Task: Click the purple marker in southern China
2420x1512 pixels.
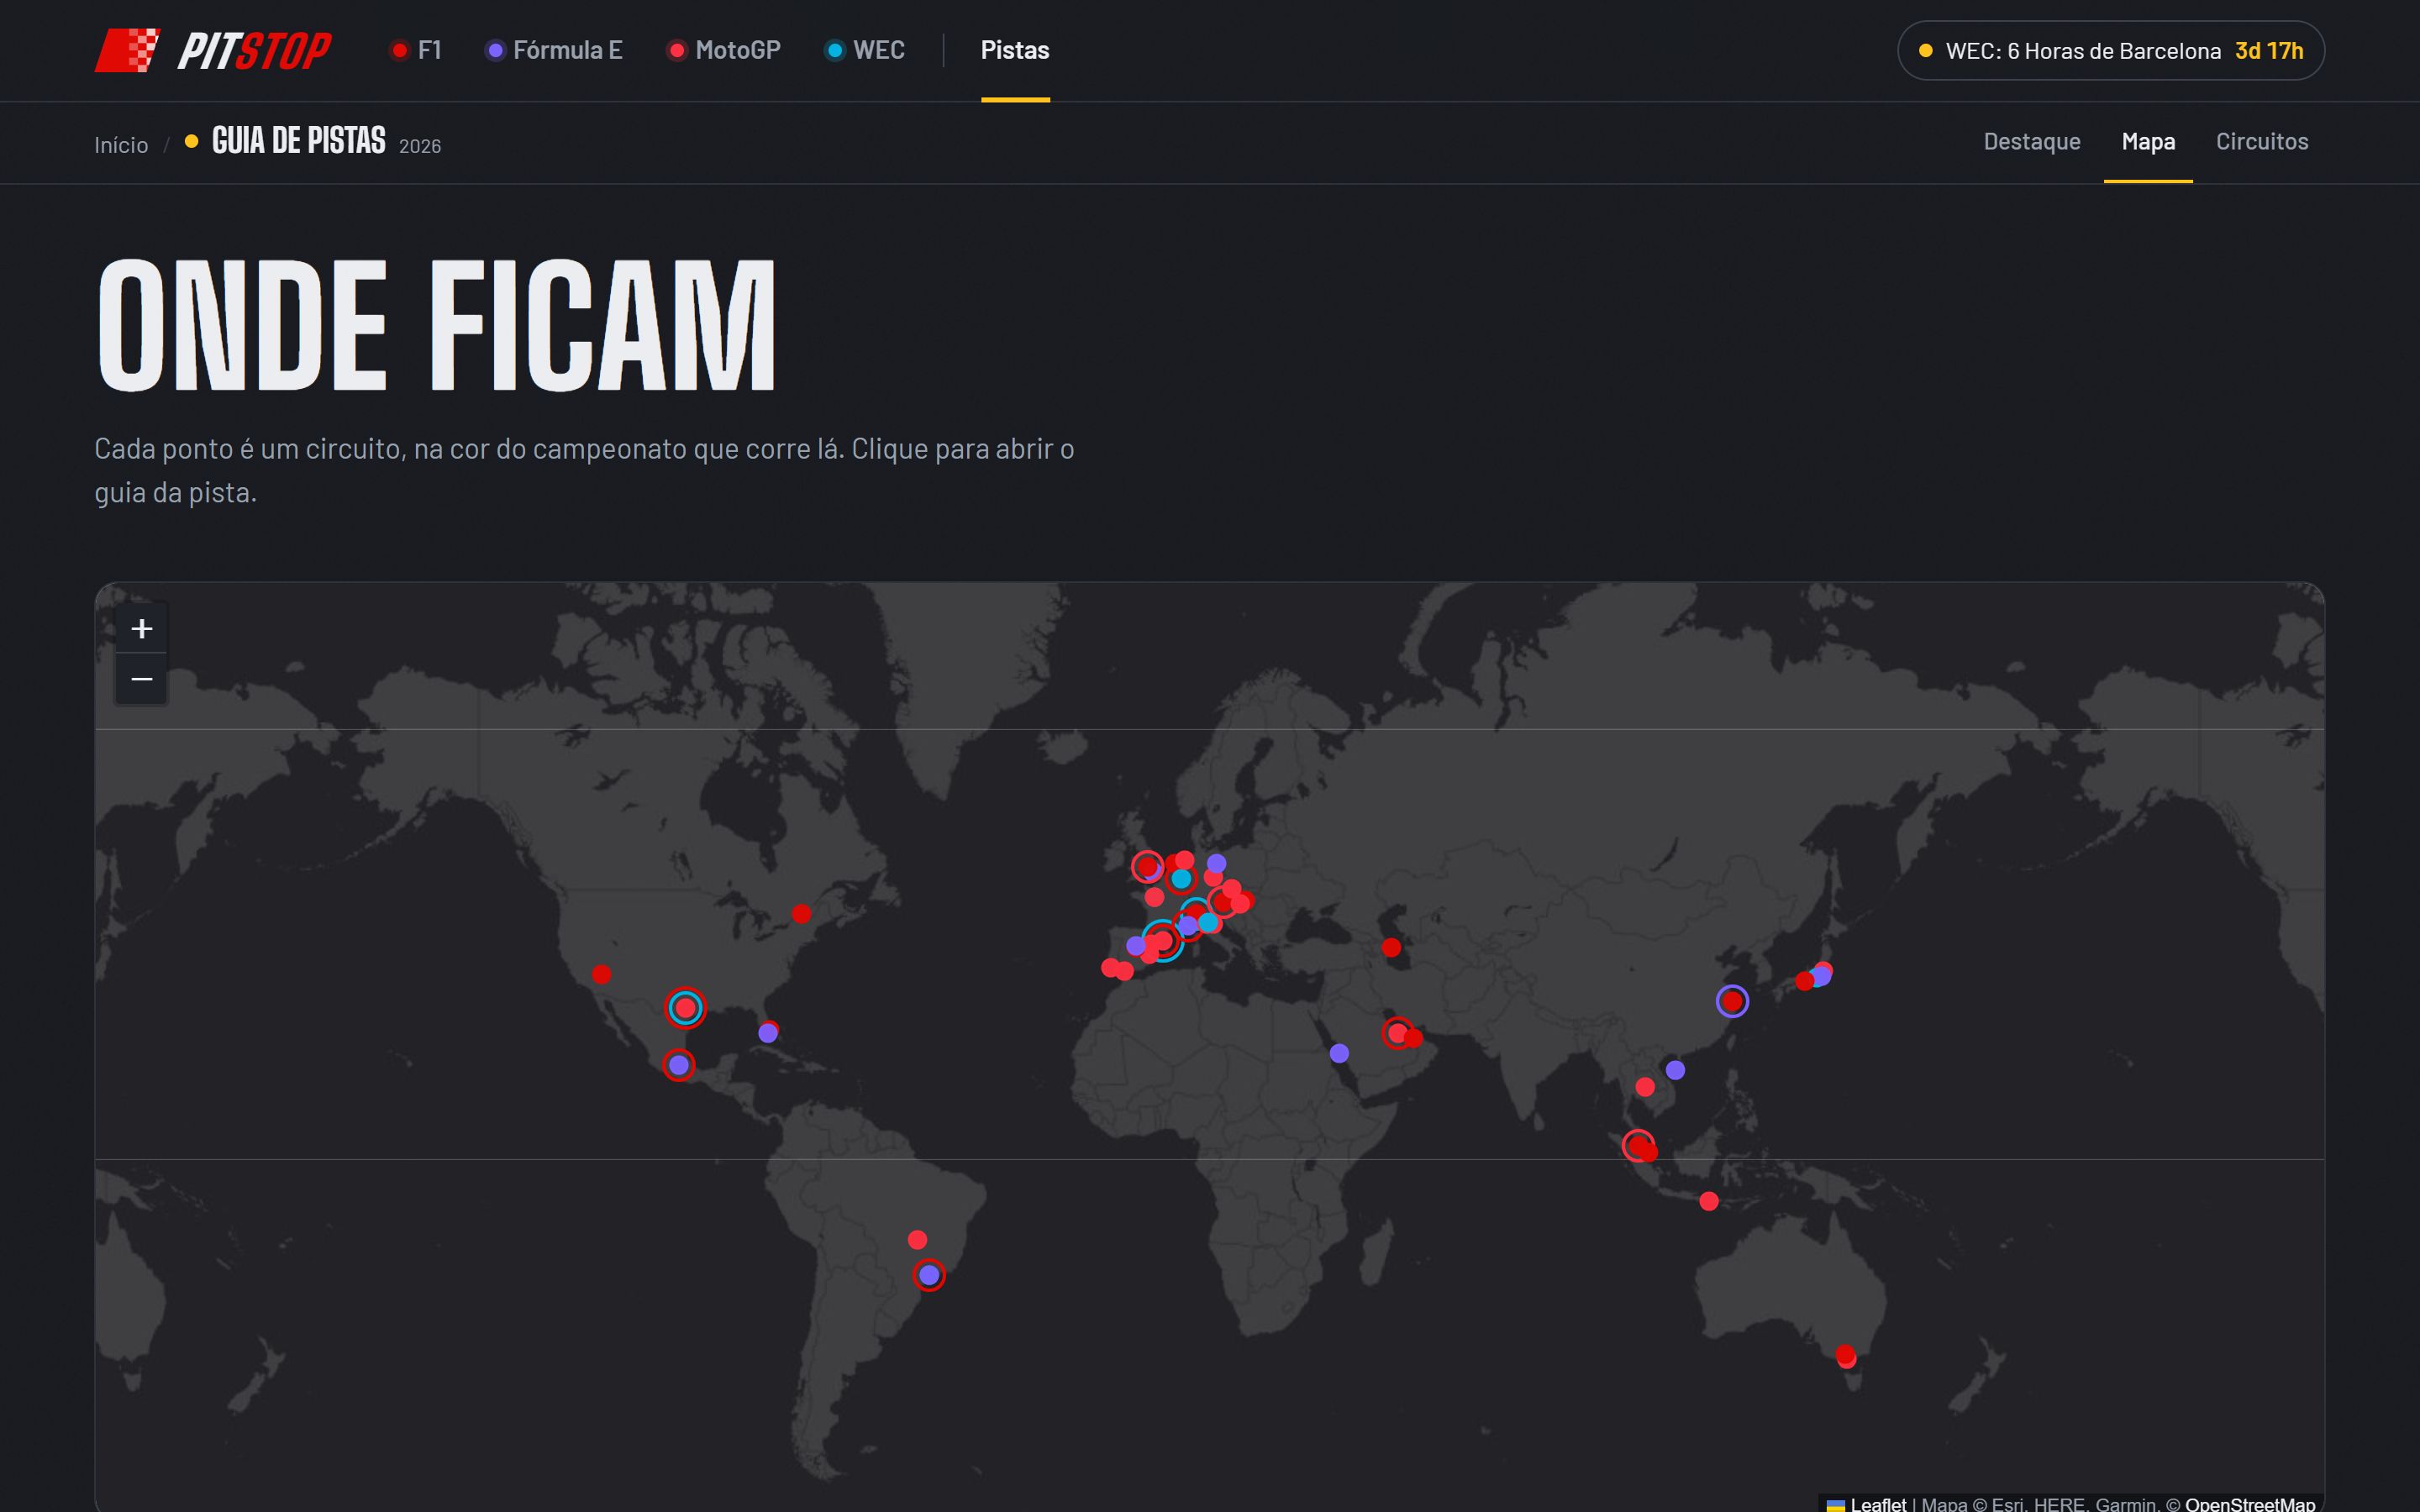Action: coord(1675,1070)
